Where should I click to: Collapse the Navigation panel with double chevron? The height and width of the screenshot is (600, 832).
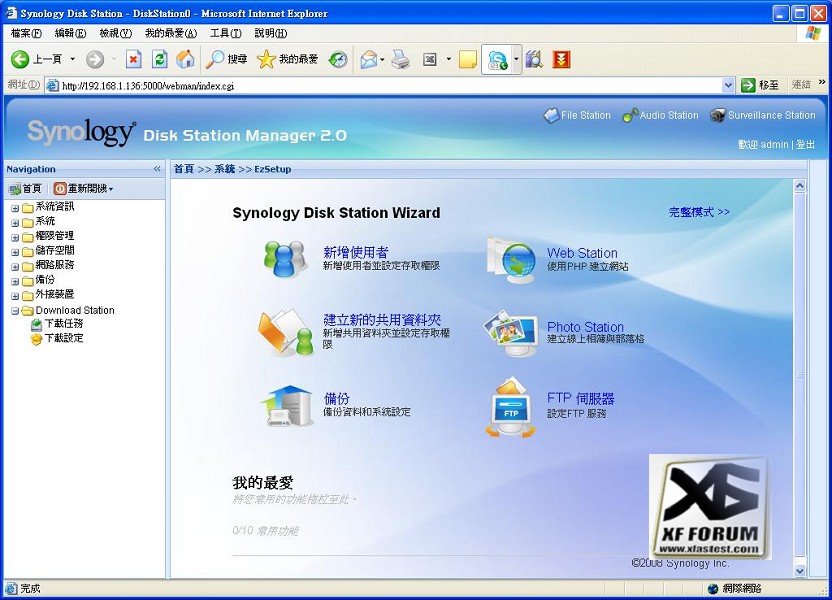pyautogui.click(x=157, y=169)
